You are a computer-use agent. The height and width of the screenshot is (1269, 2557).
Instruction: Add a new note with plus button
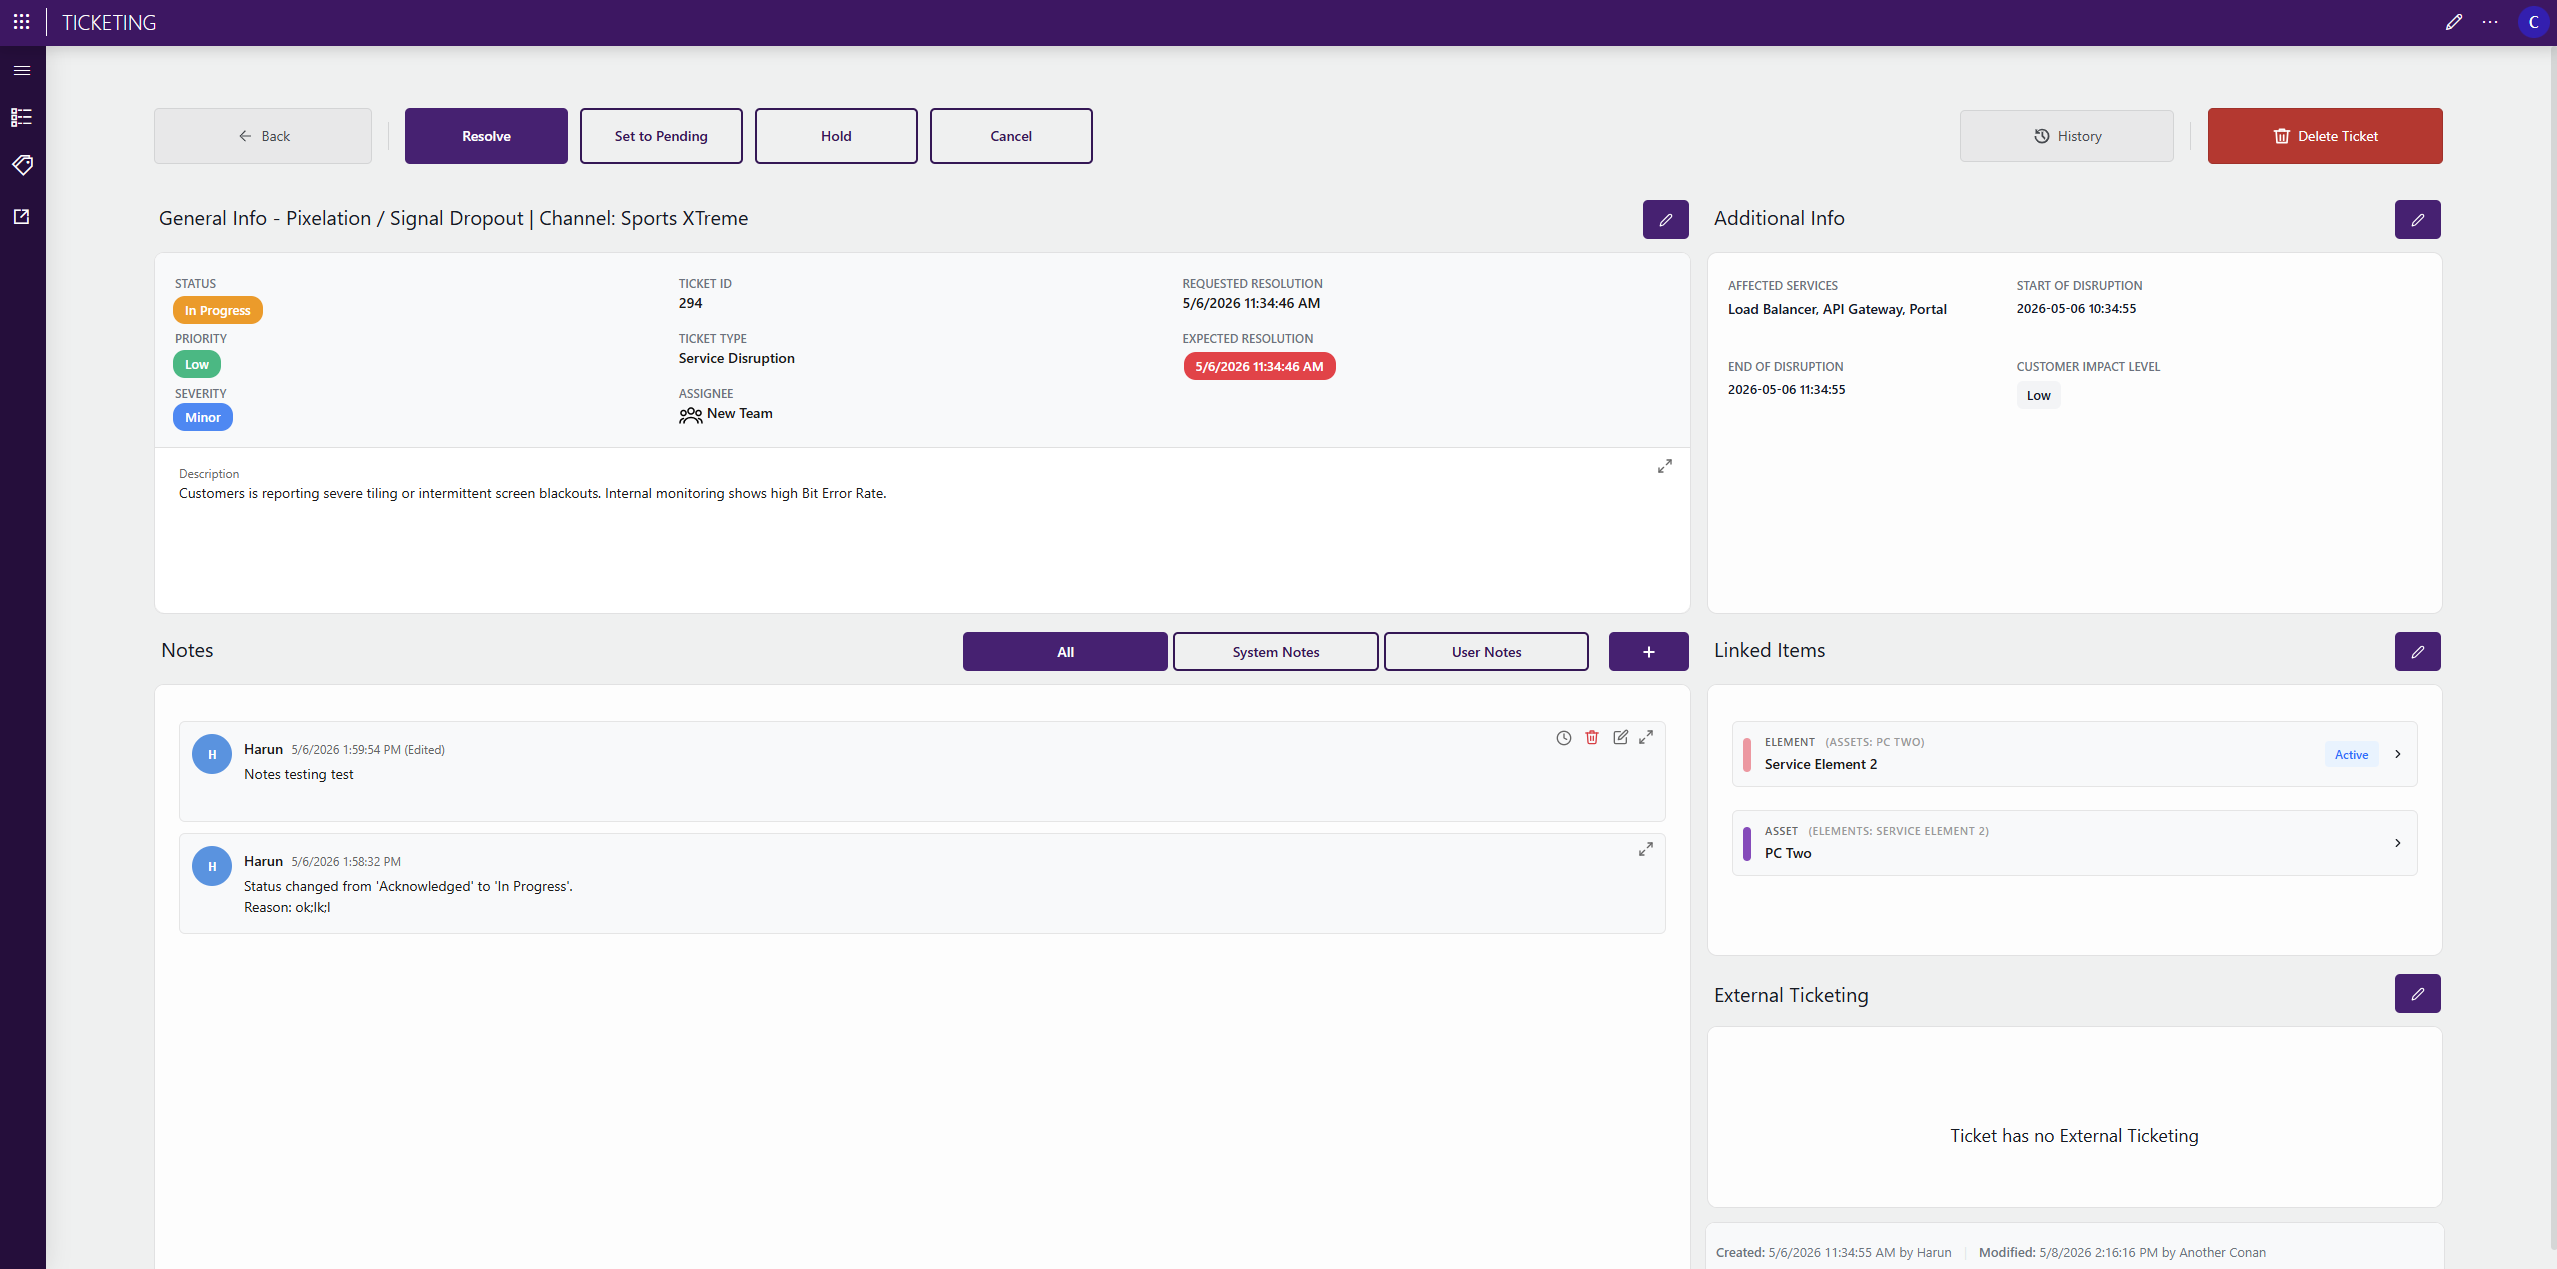tap(1648, 652)
